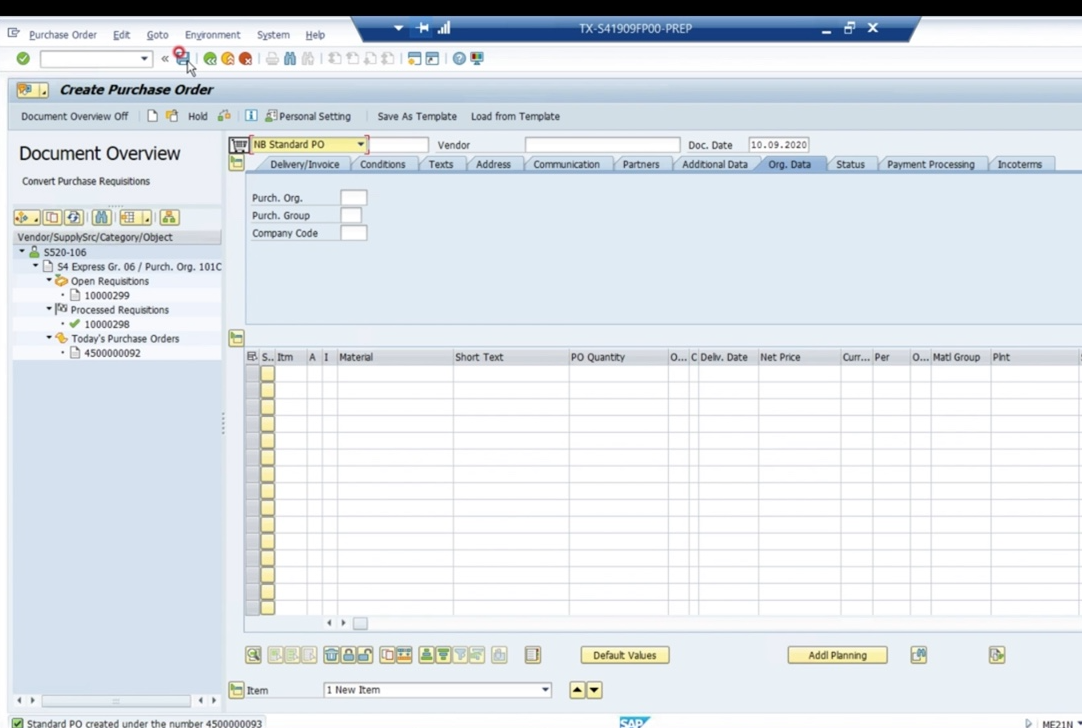This screenshot has height=728, width=1082.
Task: Click the hierarchy breakdown icon in Document Overview
Action: 169,217
